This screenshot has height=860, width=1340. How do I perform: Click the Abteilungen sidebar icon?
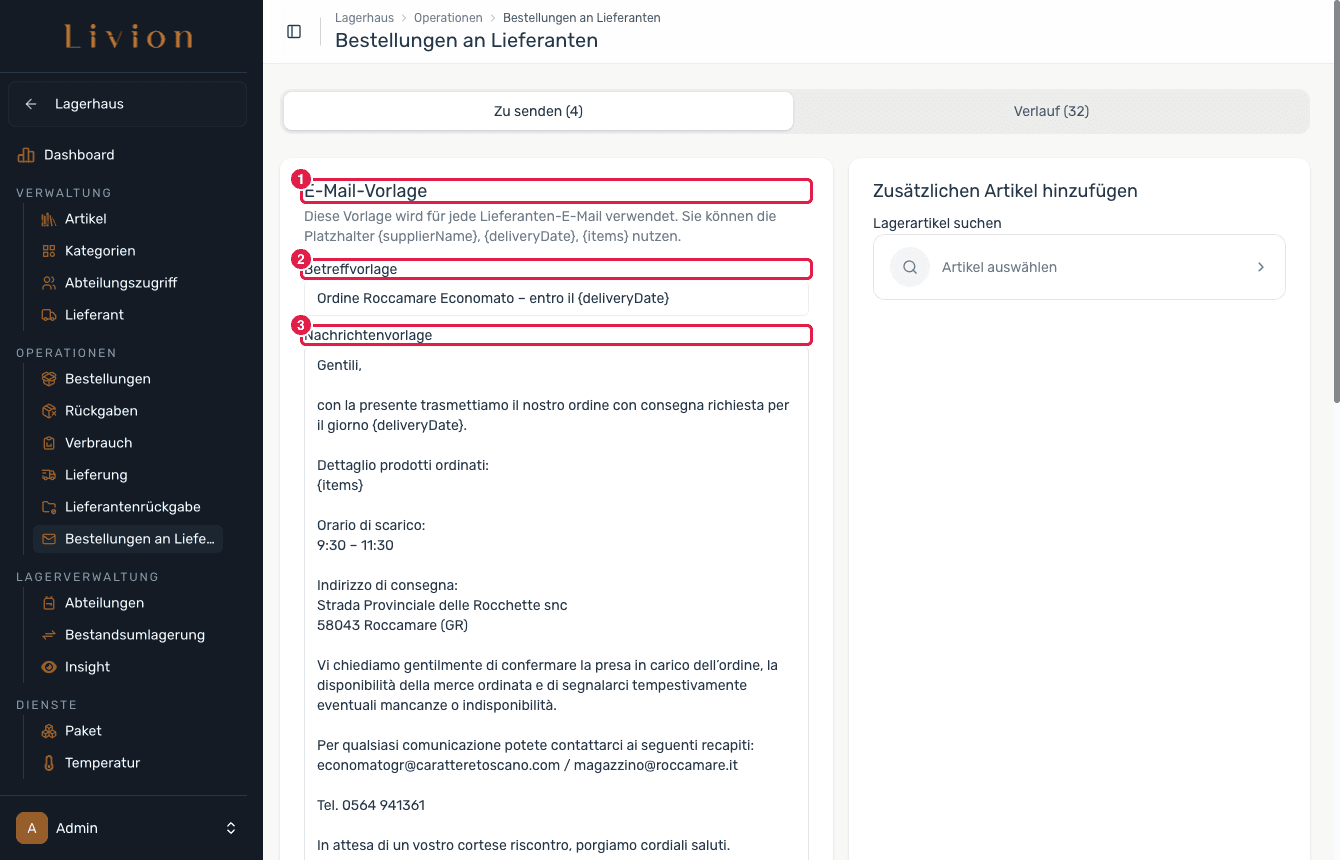click(49, 603)
